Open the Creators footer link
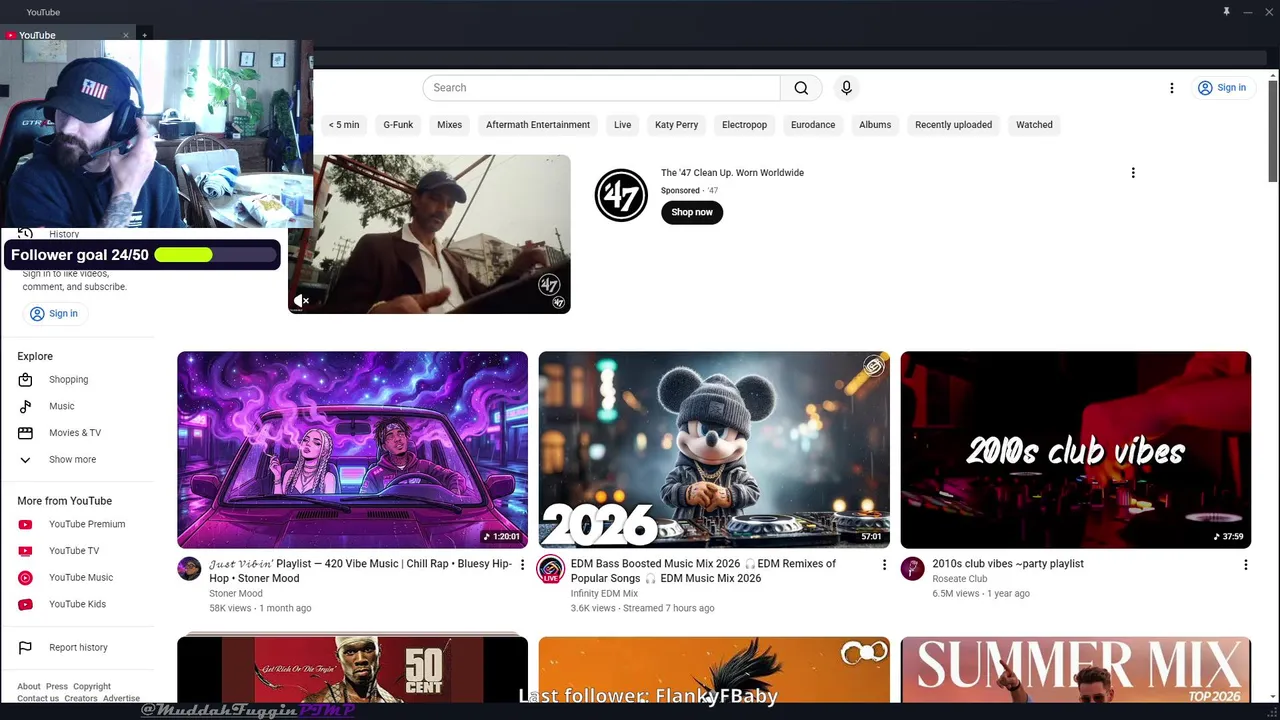1280x720 pixels. click(81, 699)
